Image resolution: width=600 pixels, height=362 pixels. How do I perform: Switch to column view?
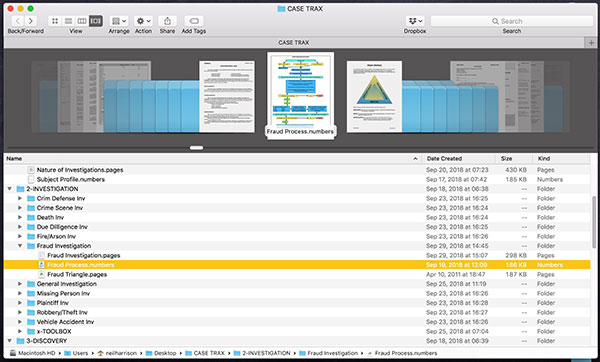pyautogui.click(x=82, y=21)
